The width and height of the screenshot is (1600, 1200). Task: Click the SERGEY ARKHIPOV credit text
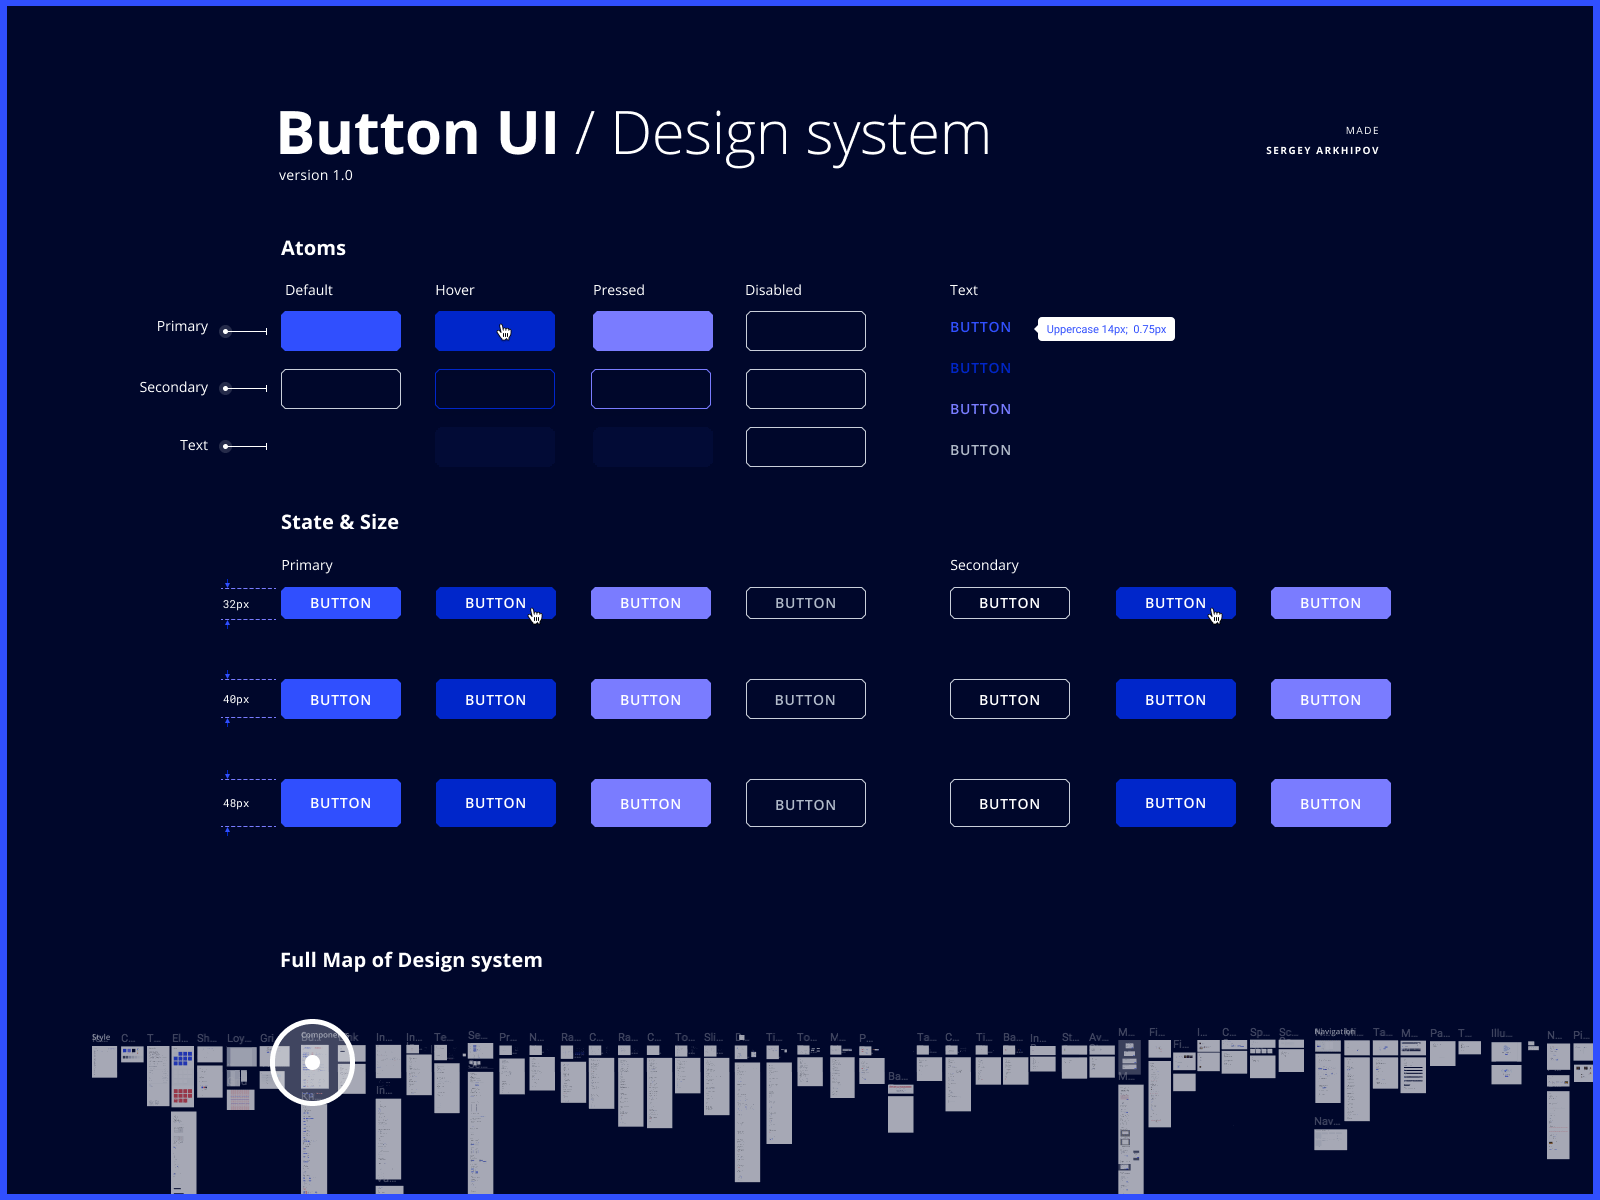tap(1322, 149)
